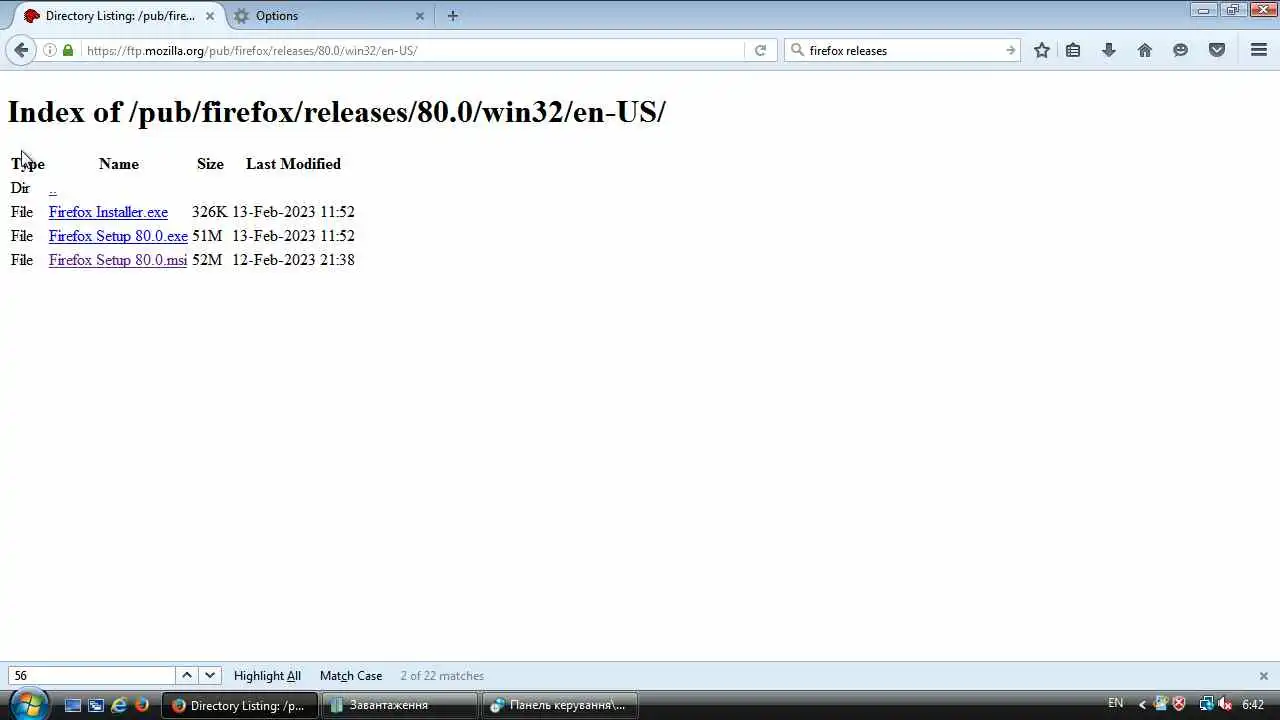Click the 'Index of /pub/firefox' page heading
The image size is (1280, 720).
click(x=336, y=112)
